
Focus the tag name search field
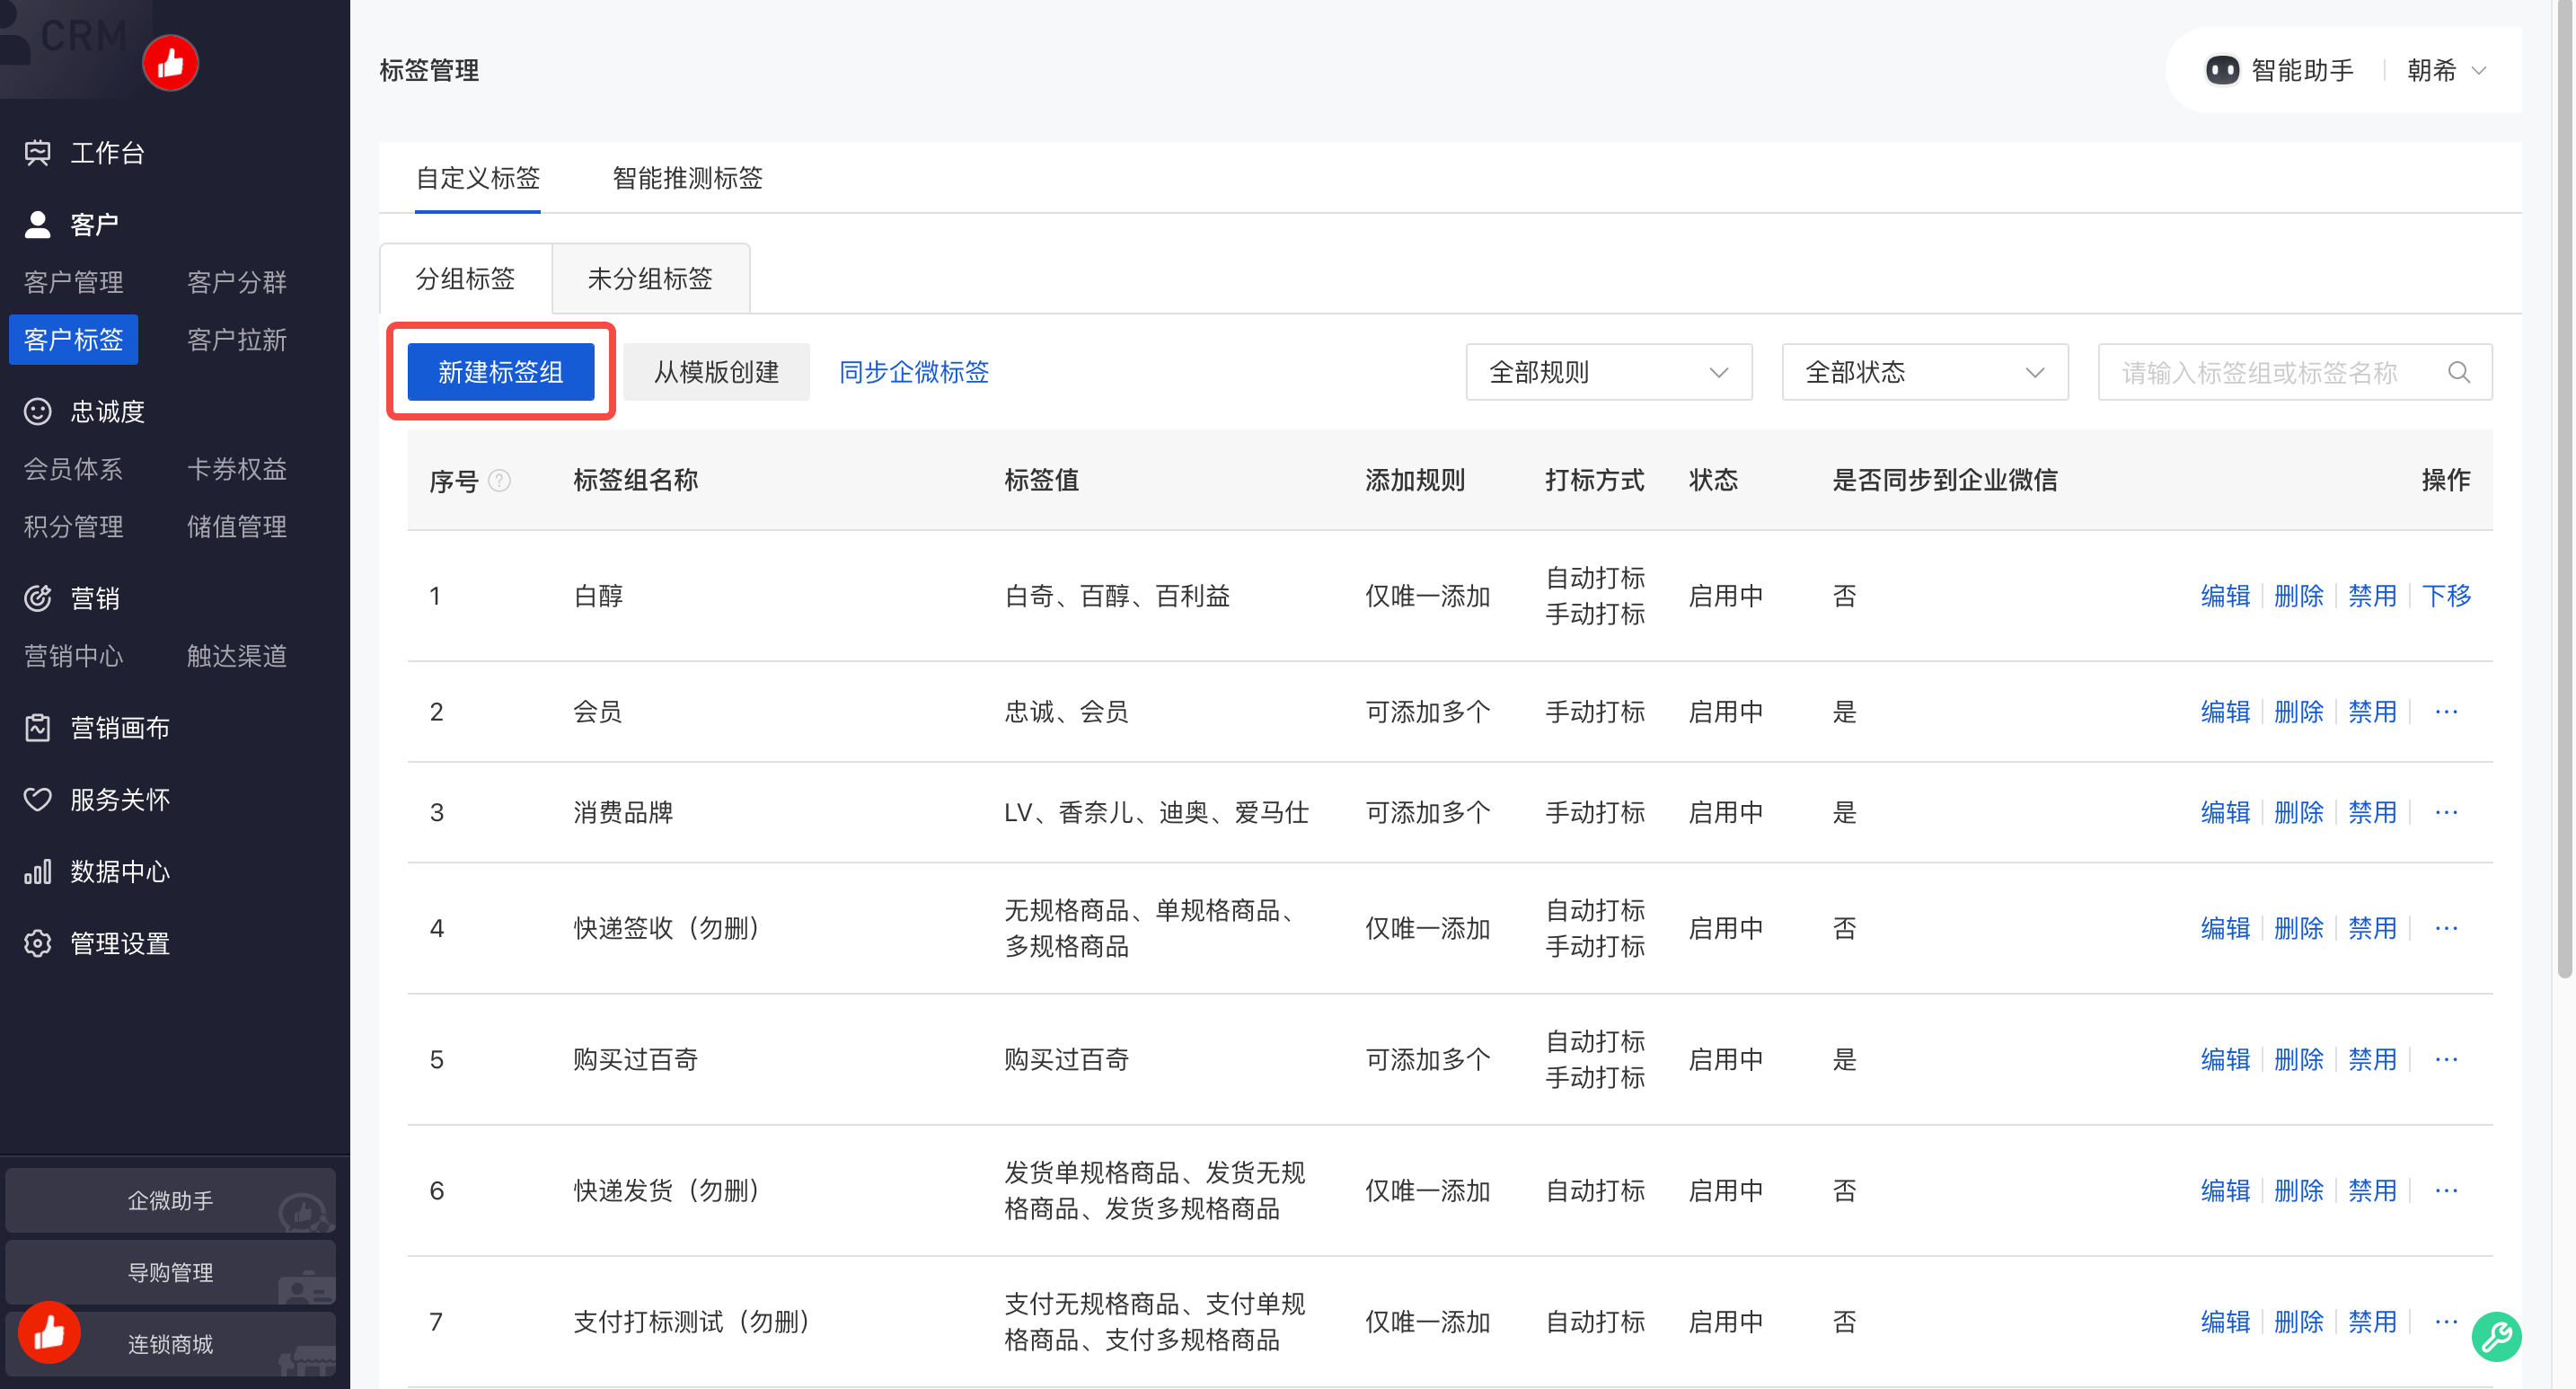tap(2294, 372)
